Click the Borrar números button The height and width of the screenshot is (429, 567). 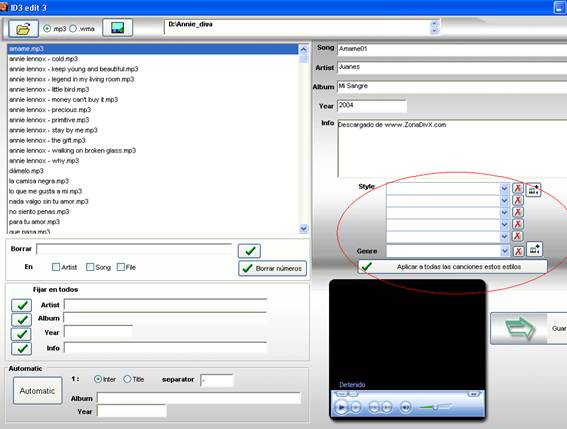point(273,268)
